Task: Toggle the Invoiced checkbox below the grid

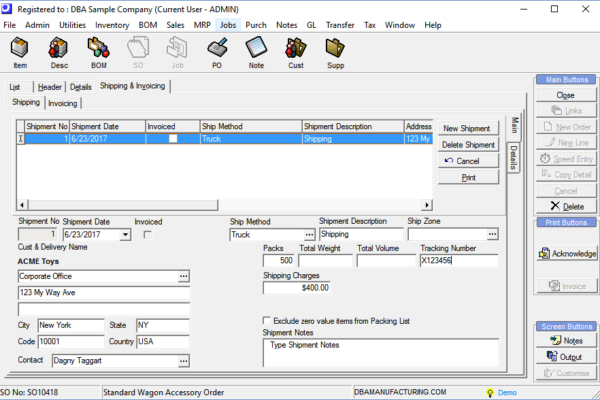Action: (147, 235)
